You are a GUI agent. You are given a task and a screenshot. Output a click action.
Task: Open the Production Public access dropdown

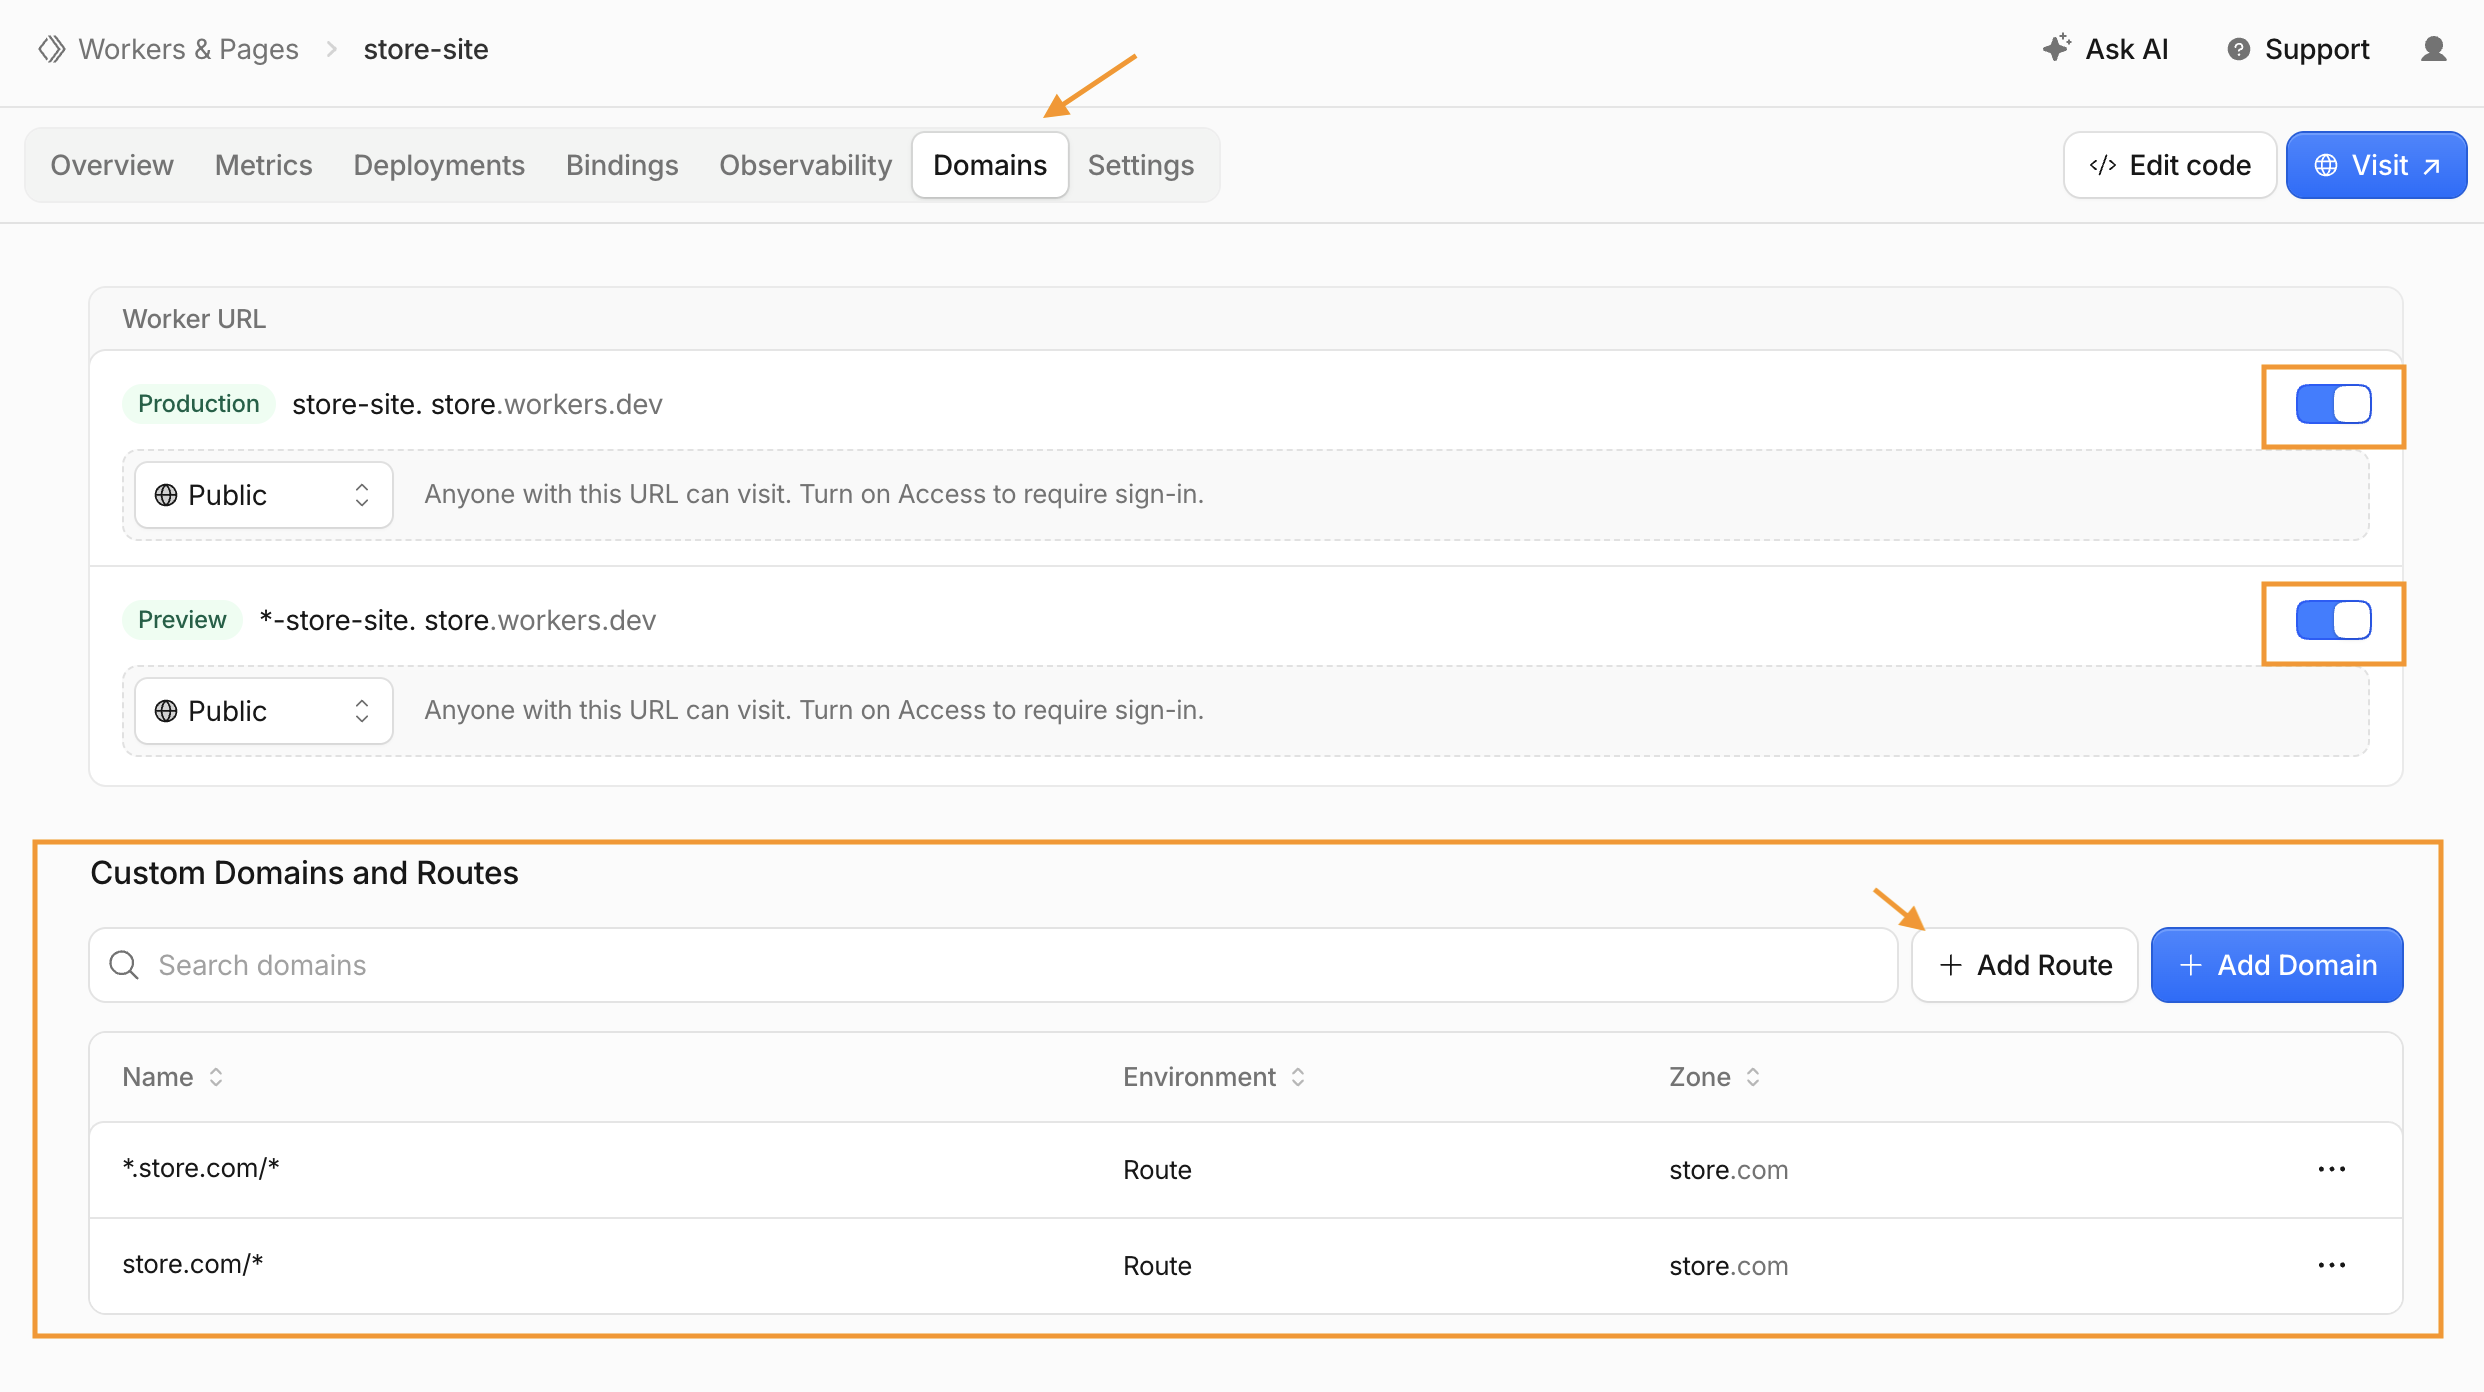pyautogui.click(x=264, y=495)
